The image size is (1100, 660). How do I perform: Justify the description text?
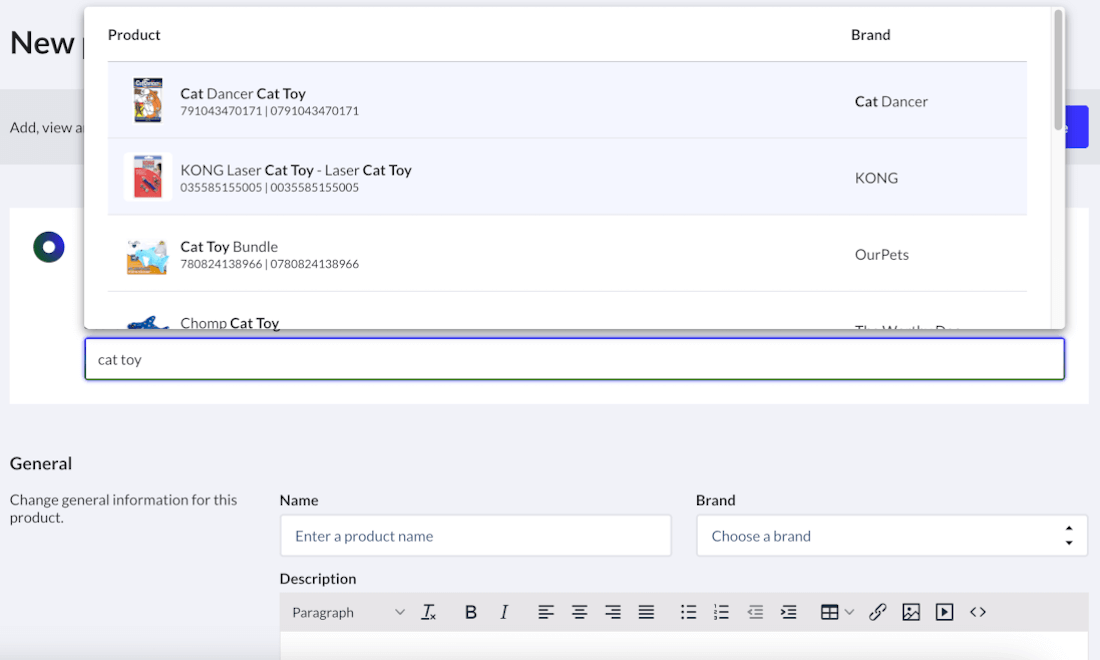(x=646, y=612)
